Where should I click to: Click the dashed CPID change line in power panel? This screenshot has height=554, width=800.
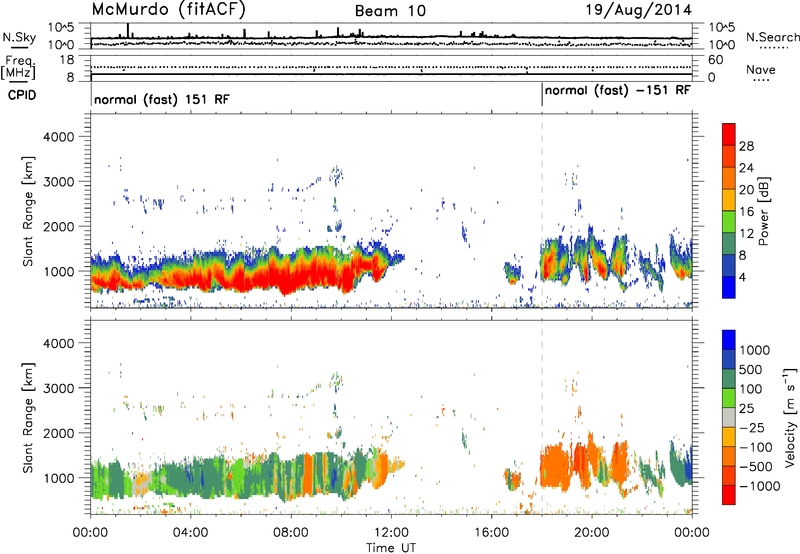click(542, 211)
